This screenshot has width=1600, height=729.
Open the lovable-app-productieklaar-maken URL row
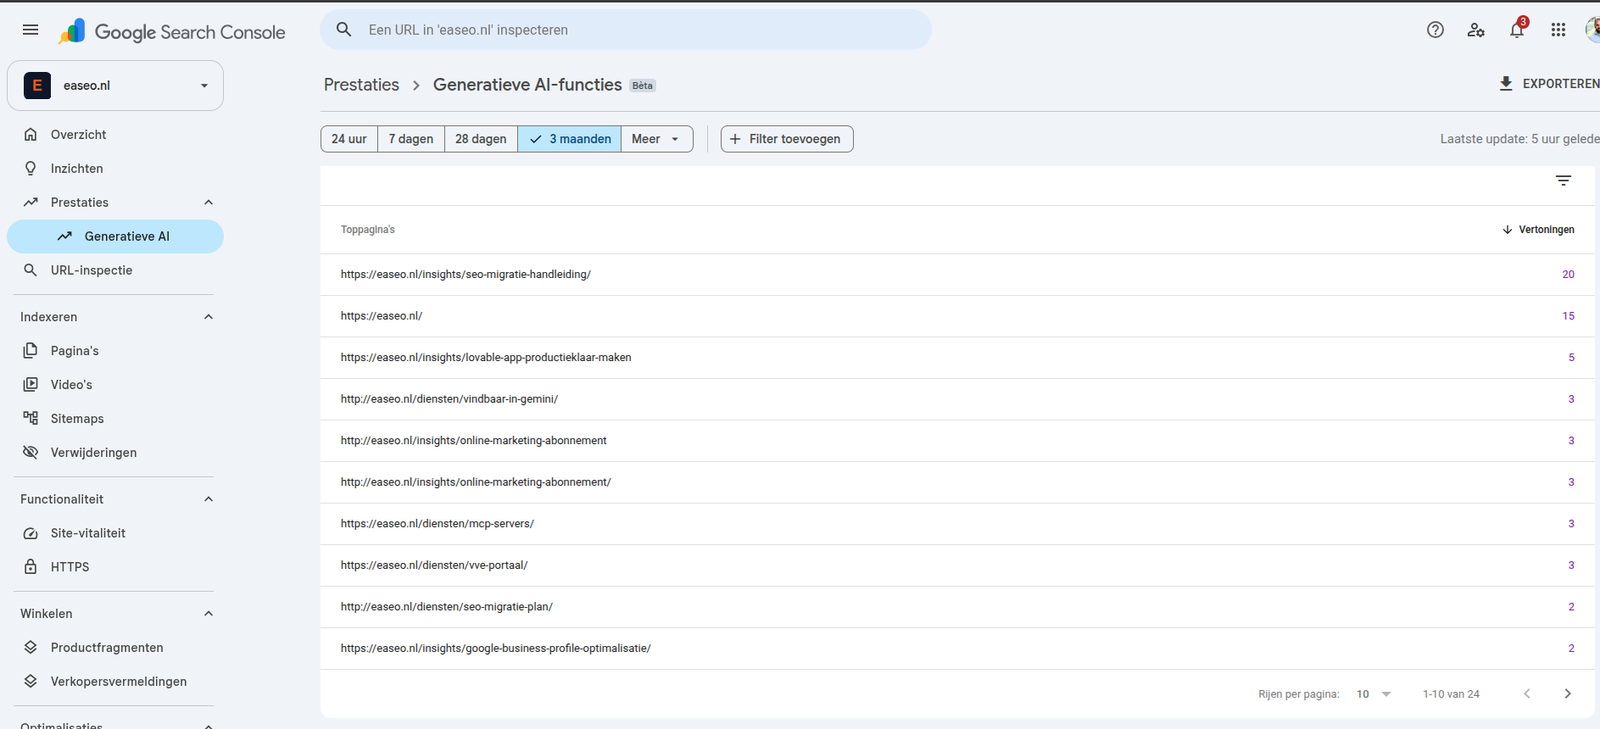click(959, 357)
